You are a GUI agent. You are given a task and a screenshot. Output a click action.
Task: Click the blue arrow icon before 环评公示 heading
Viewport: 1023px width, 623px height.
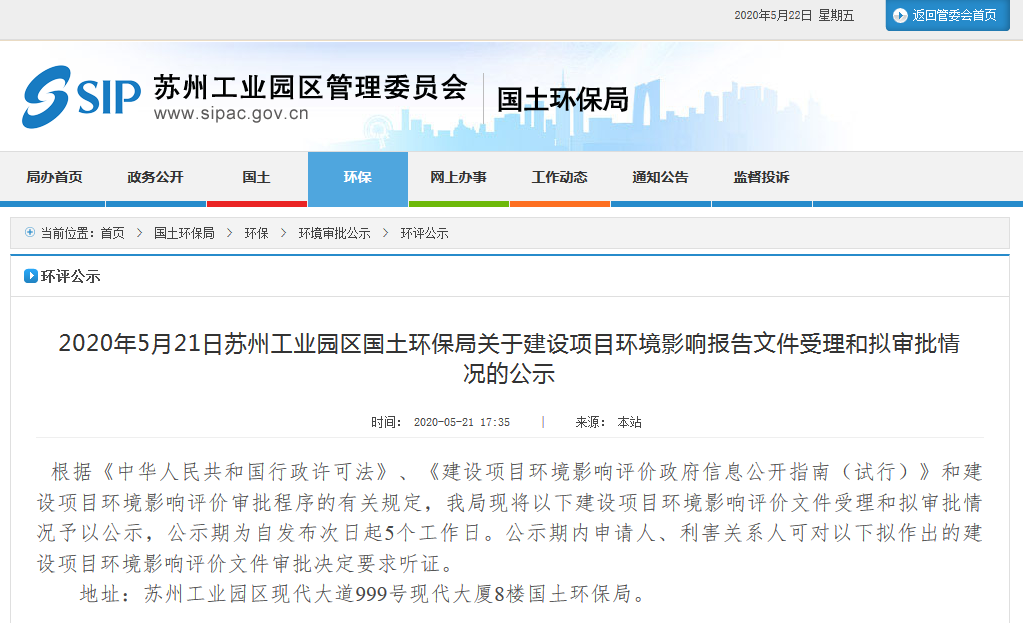tap(31, 277)
